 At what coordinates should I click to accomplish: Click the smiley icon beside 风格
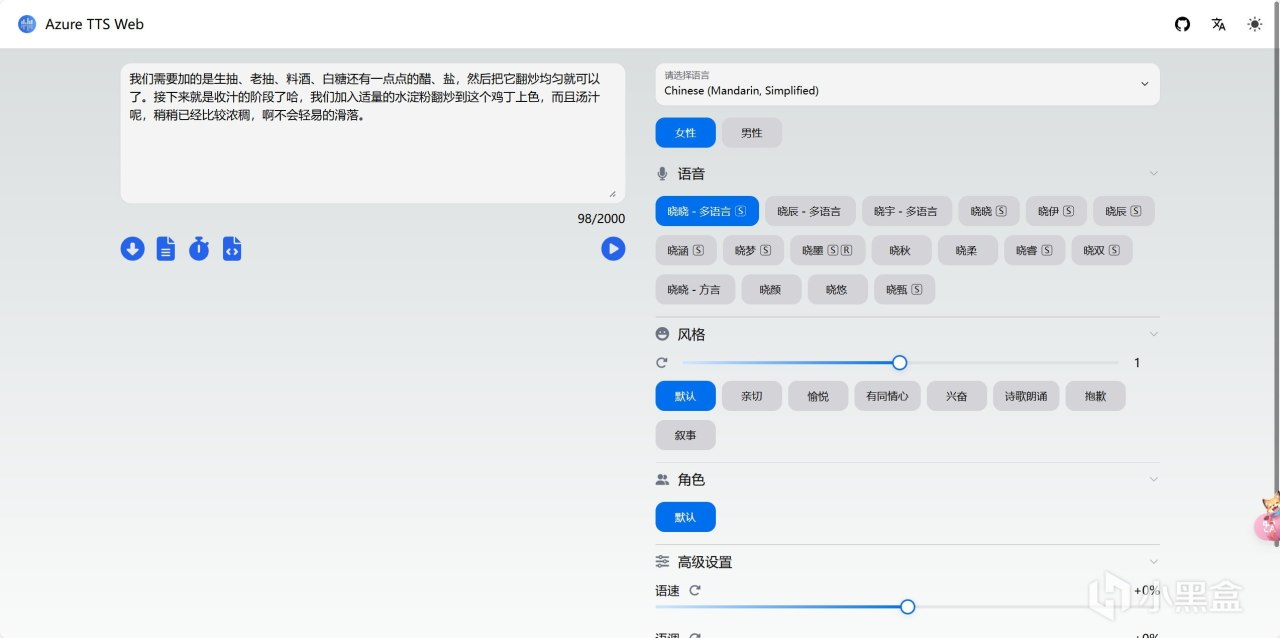coord(662,334)
